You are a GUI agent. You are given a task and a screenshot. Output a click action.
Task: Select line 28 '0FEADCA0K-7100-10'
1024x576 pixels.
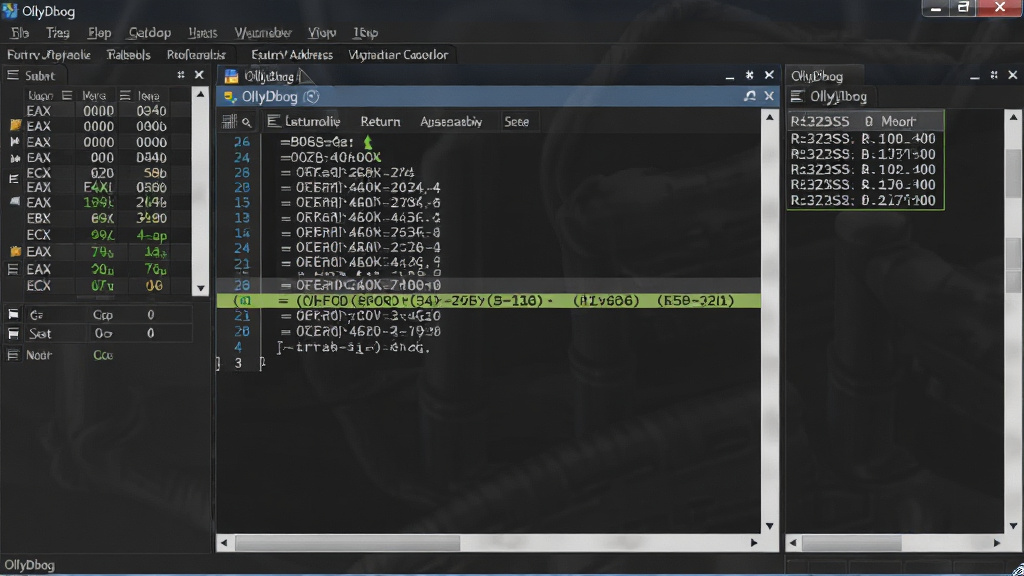point(361,285)
